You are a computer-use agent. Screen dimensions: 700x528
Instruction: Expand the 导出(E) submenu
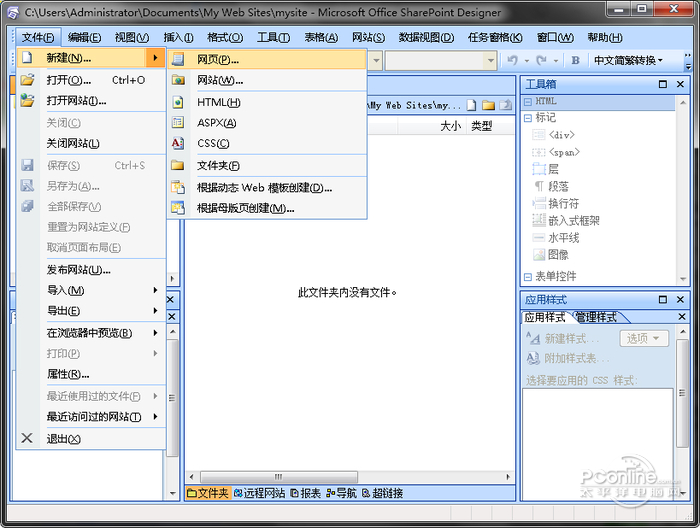click(91, 311)
